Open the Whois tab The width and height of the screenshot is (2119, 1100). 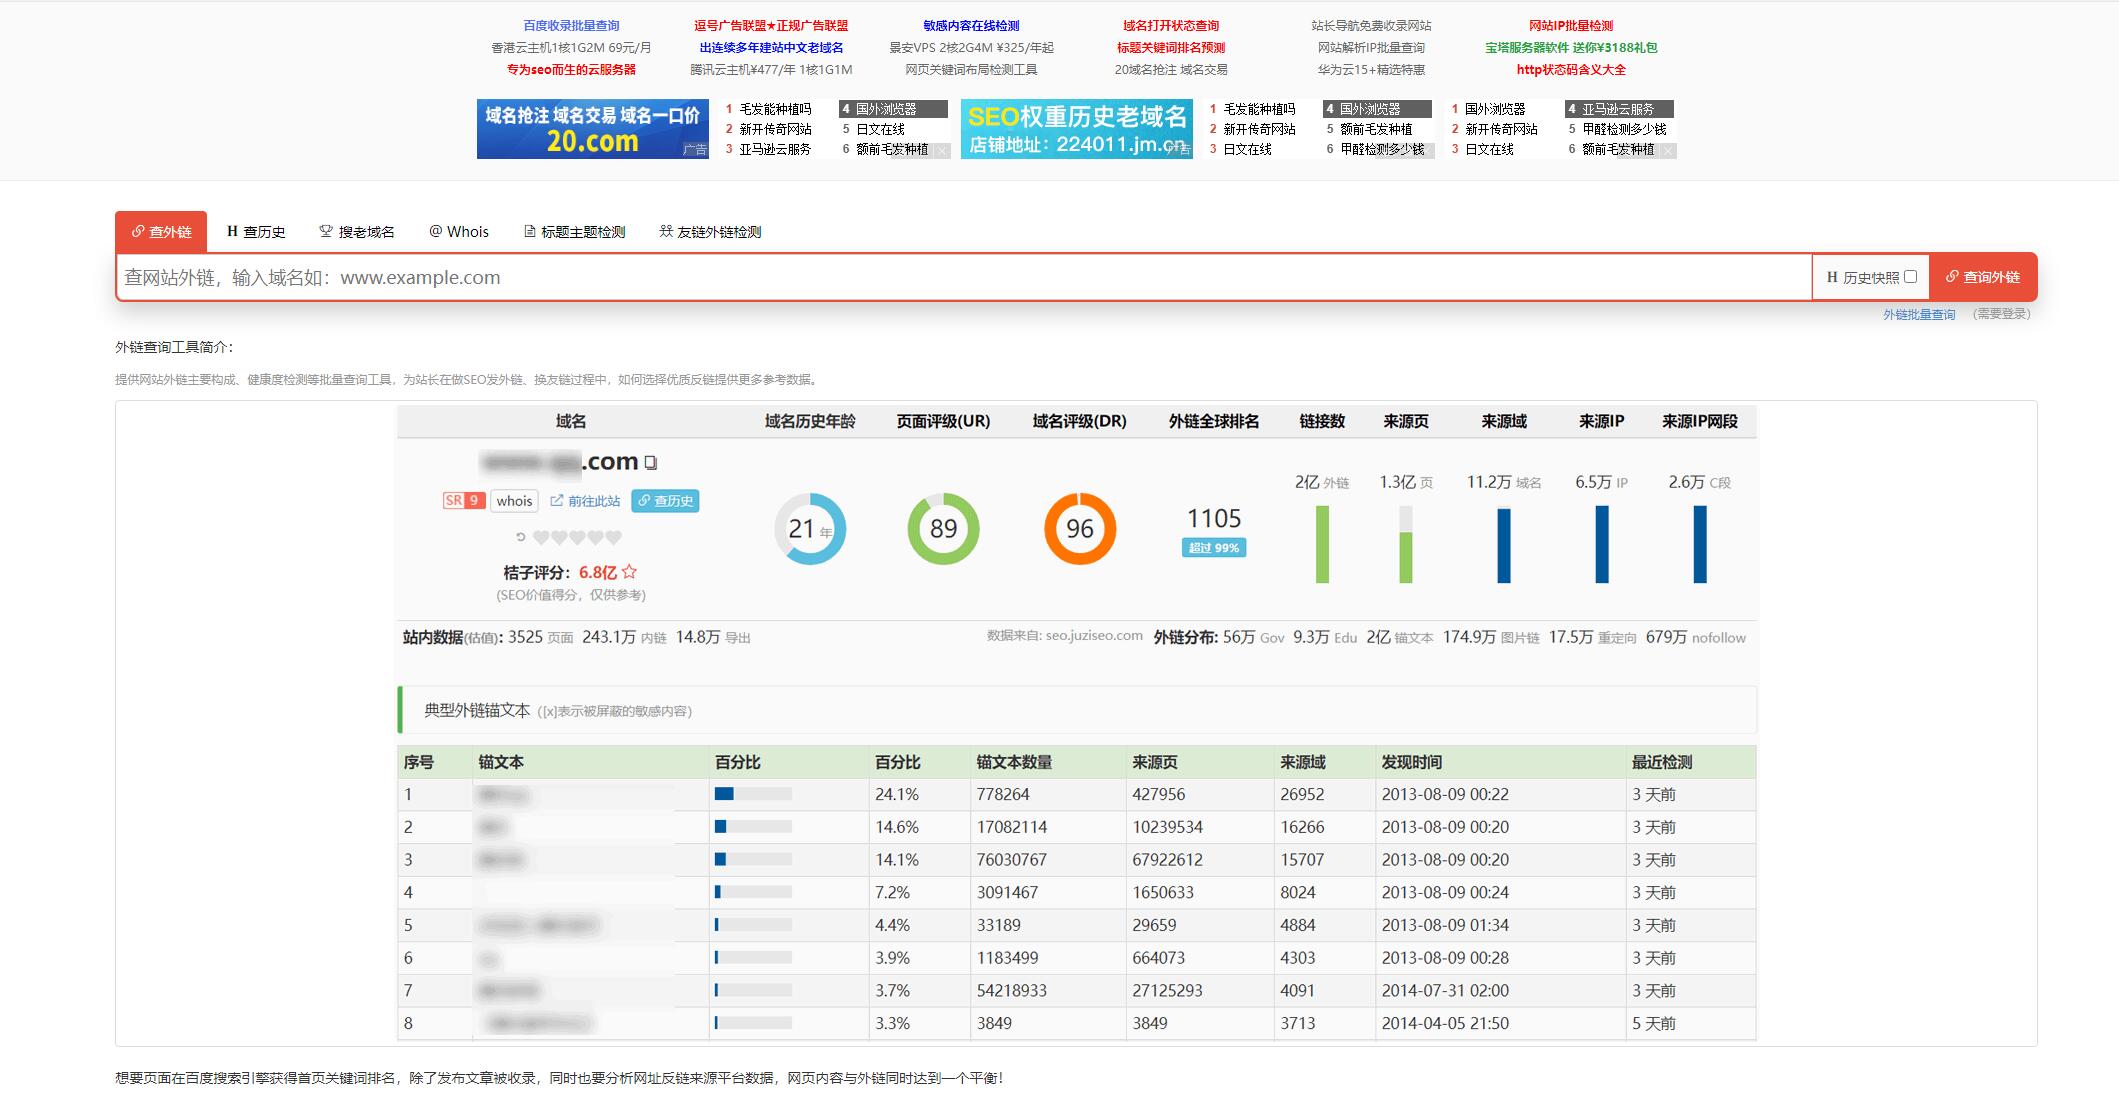point(459,232)
